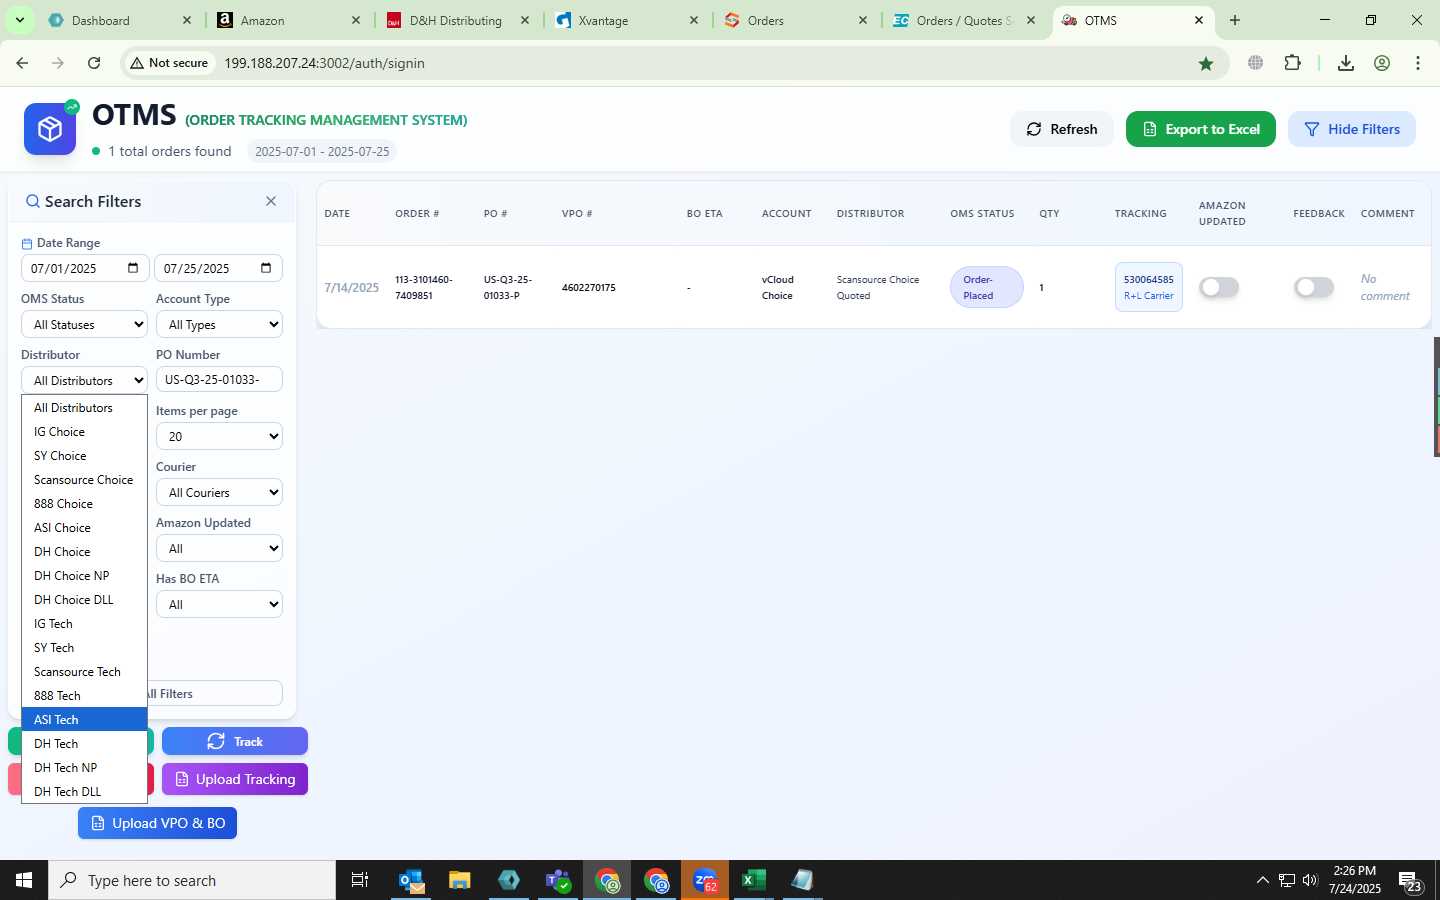Screen dimensions: 1440x900
Task: Open the Account Type dropdown
Action: click(219, 324)
